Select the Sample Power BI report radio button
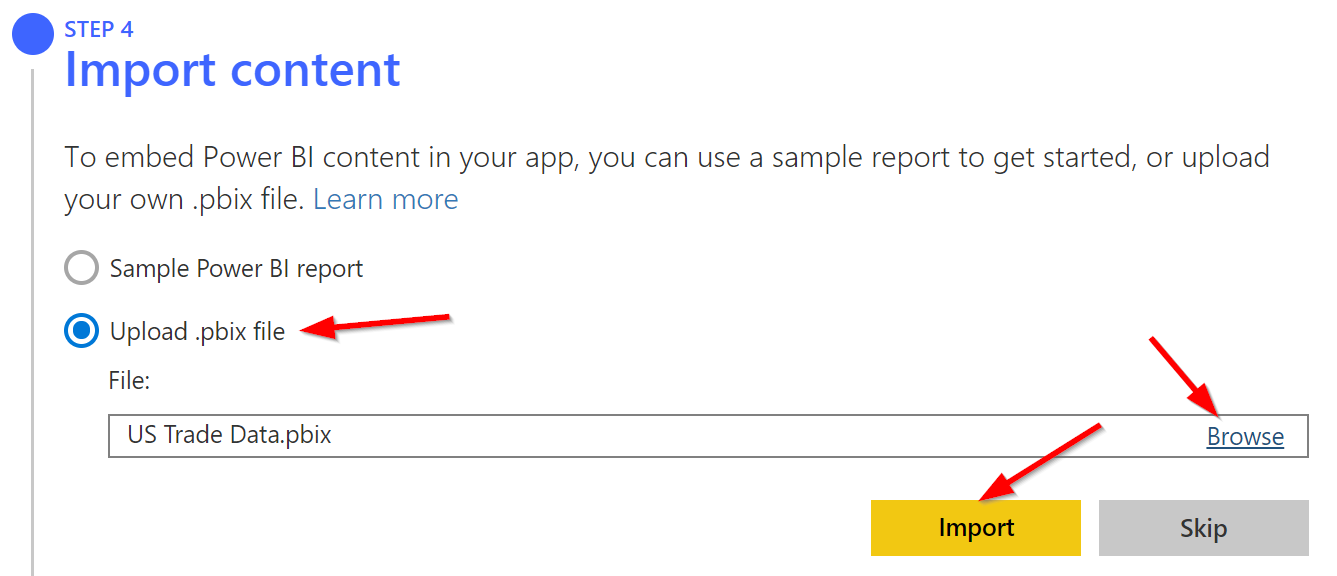This screenshot has width=1337, height=576. point(82,268)
